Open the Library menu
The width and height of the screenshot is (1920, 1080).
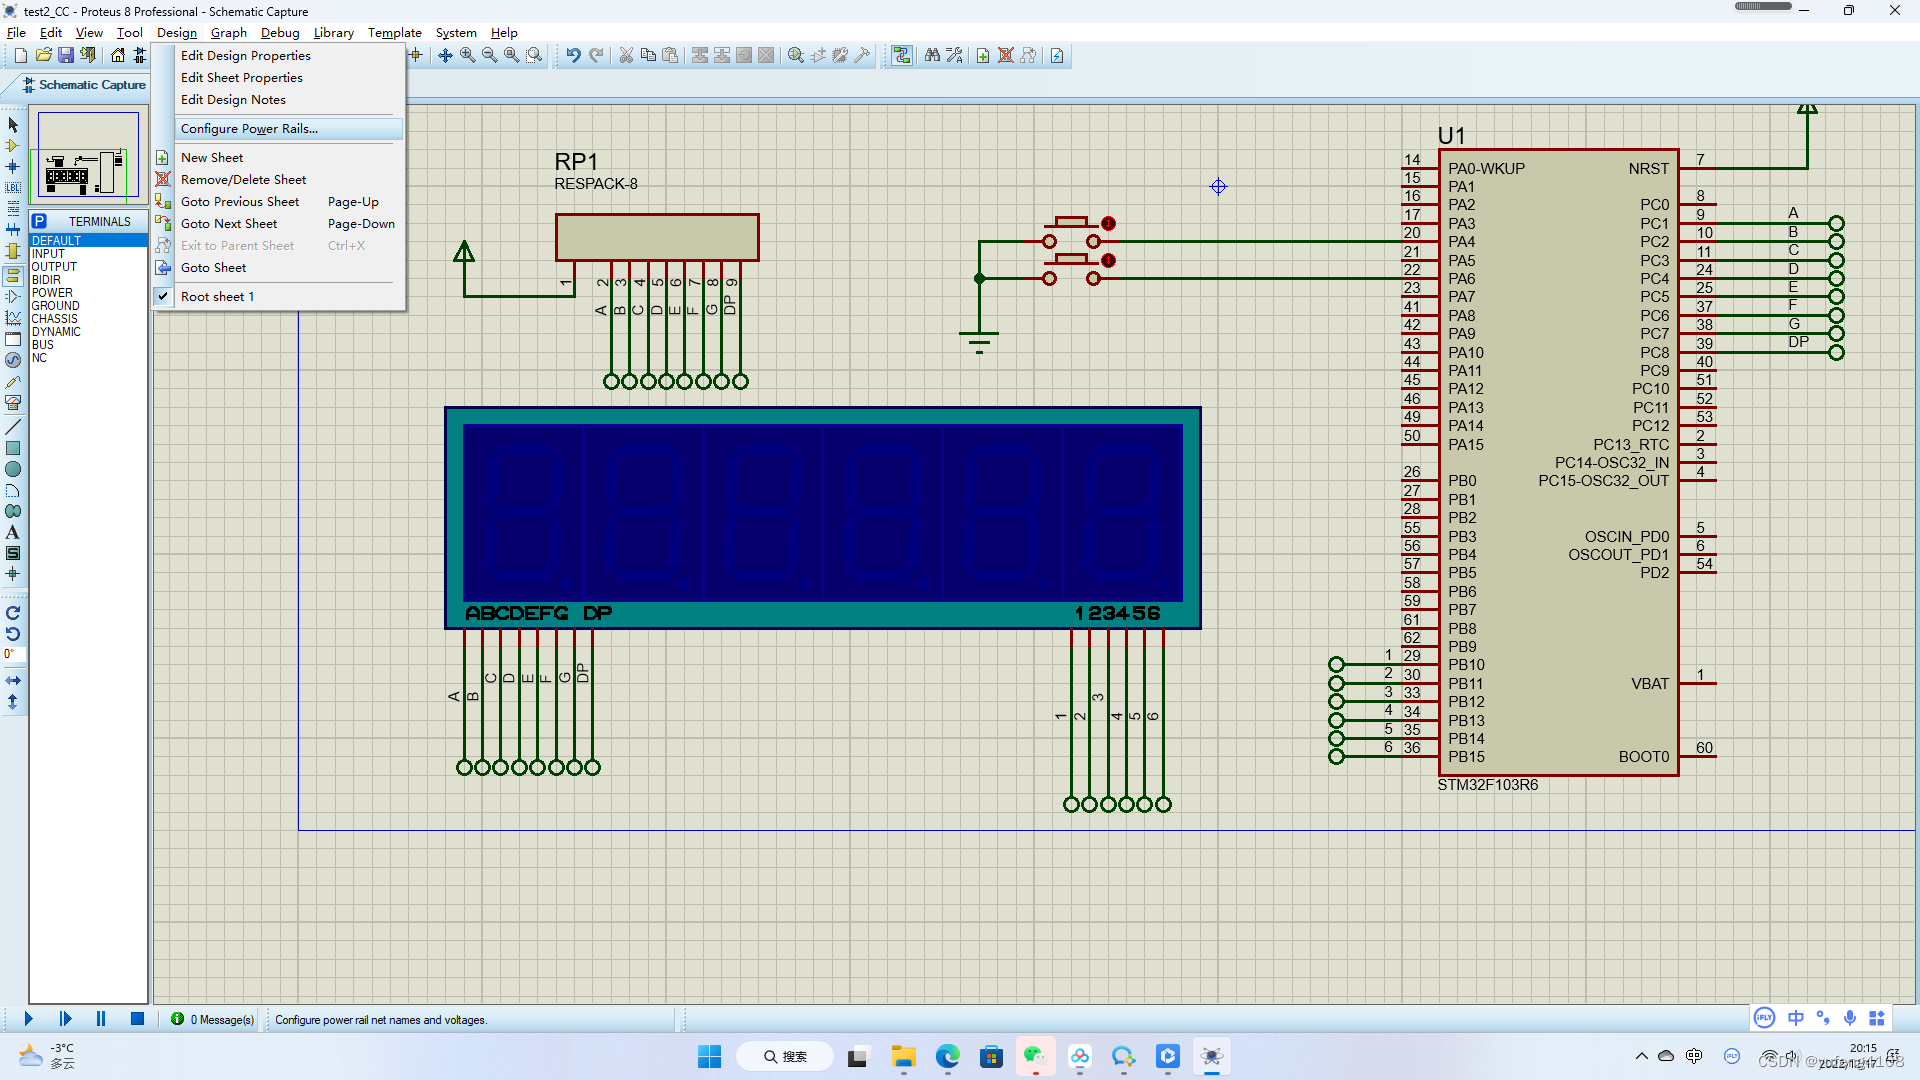(333, 32)
